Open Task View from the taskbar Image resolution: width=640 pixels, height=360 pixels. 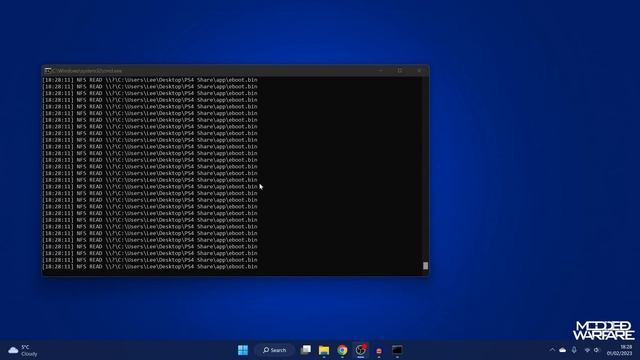[x=306, y=350]
